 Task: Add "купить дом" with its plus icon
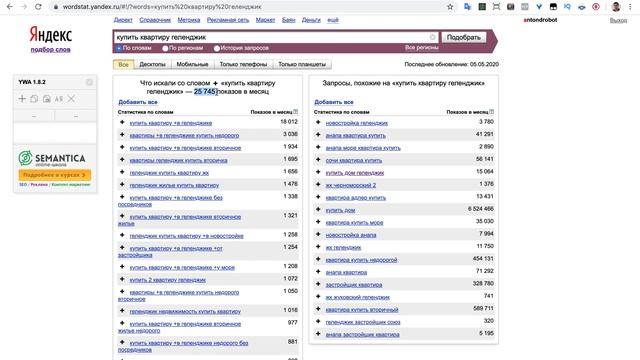[x=318, y=209]
